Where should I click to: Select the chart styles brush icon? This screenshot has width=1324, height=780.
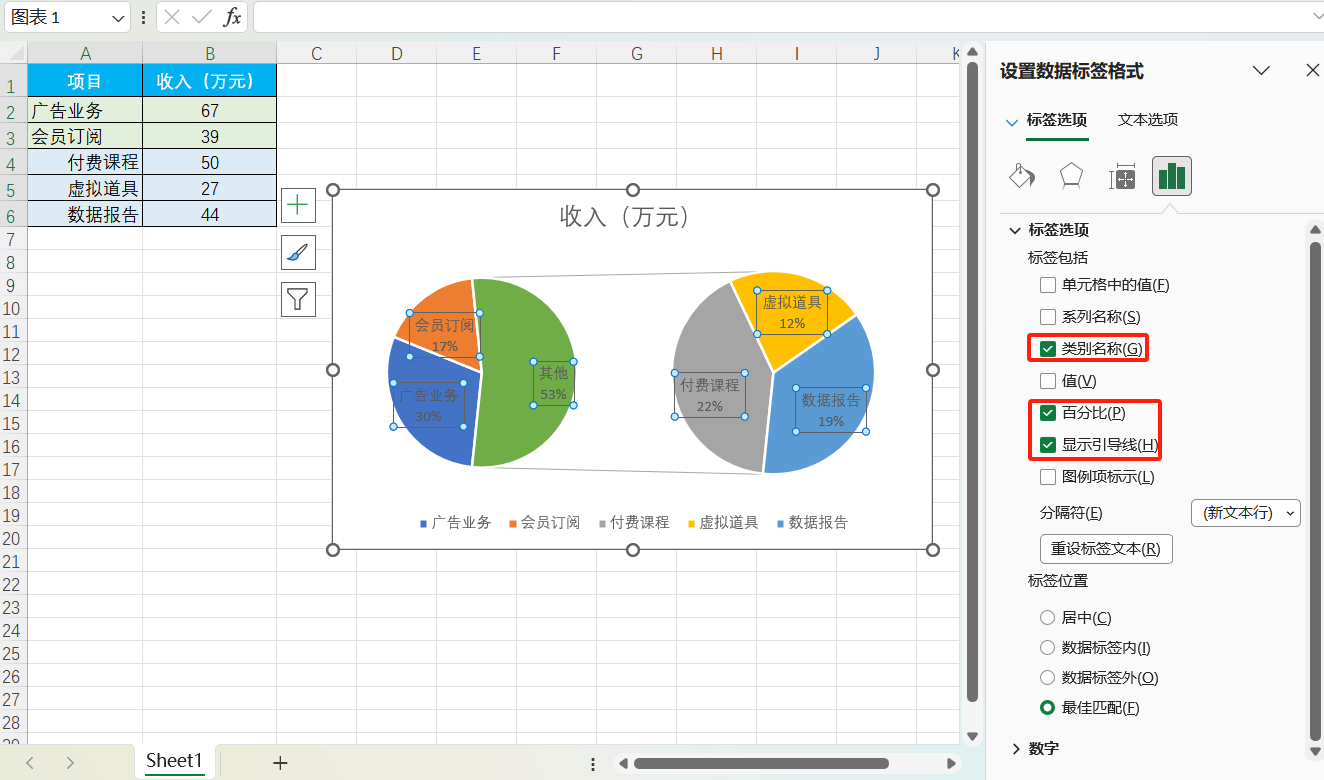pyautogui.click(x=297, y=252)
